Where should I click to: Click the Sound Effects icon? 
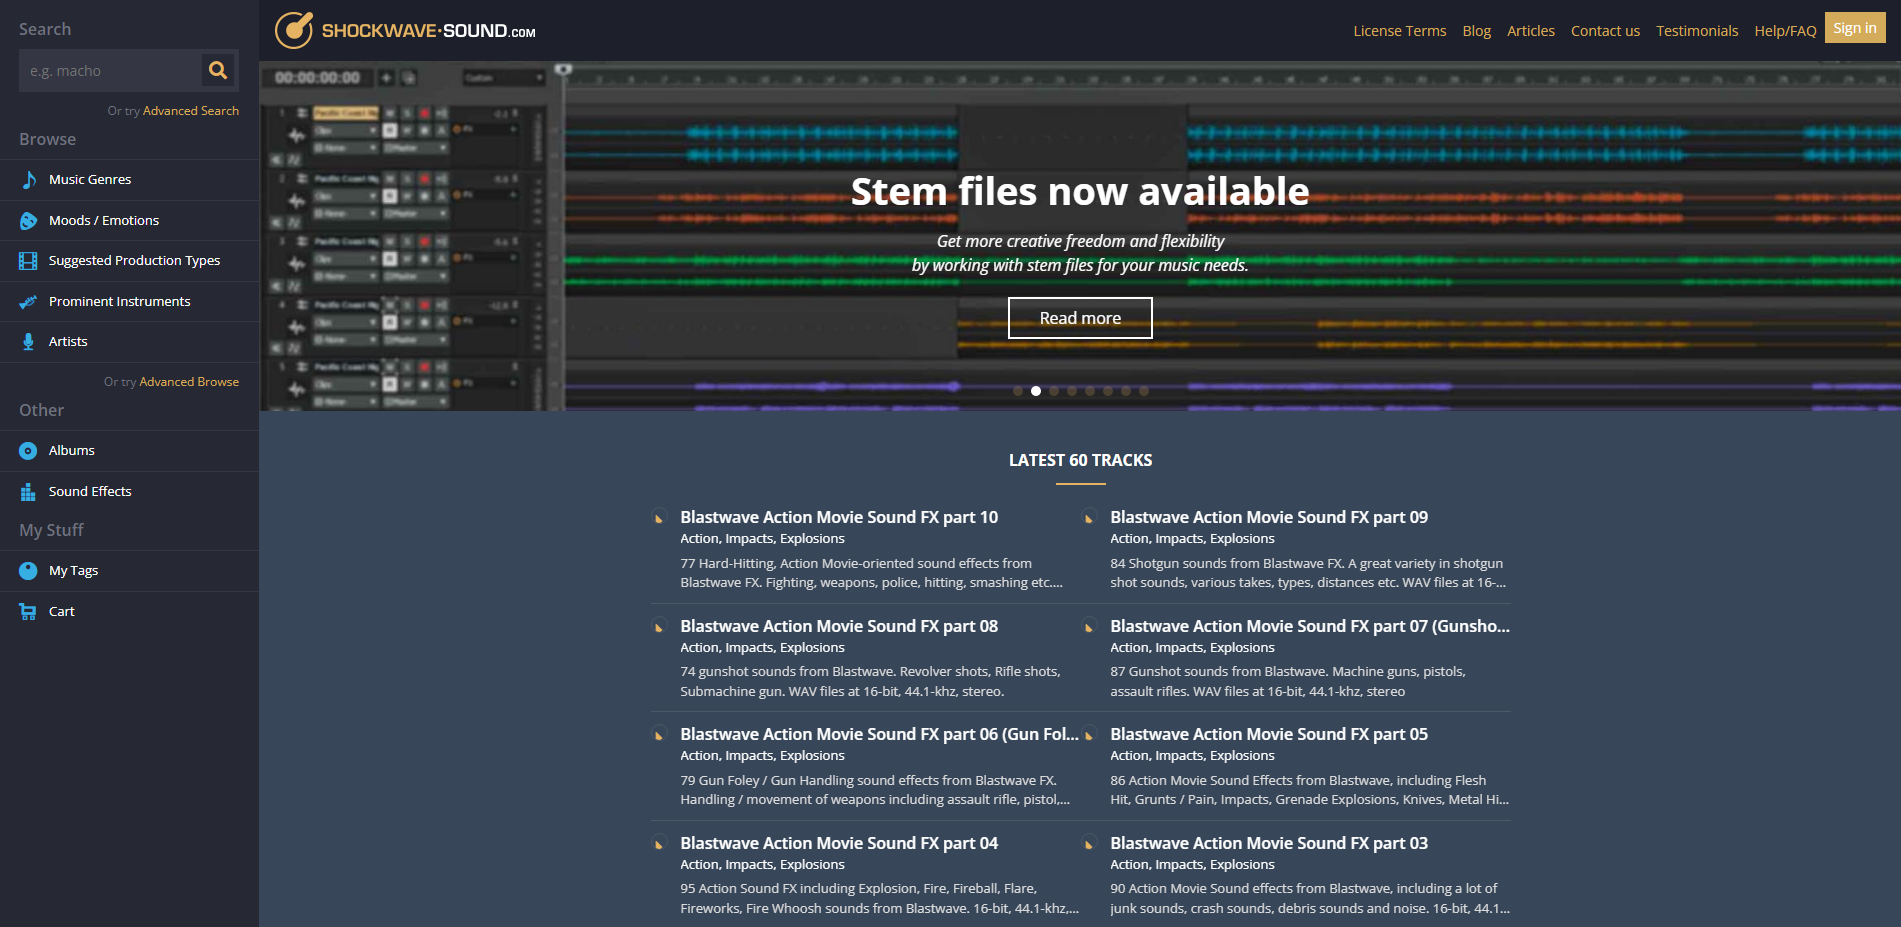(29, 492)
